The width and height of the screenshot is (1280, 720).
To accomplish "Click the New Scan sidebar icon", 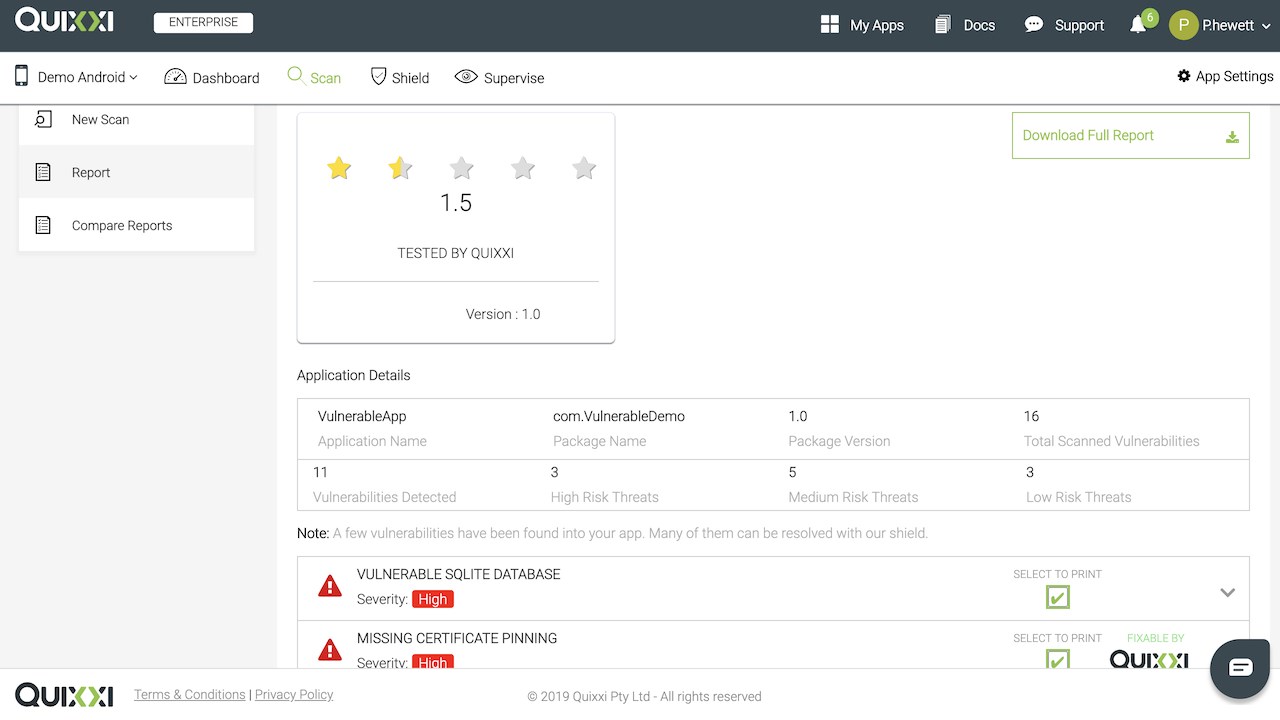I will (x=43, y=119).
